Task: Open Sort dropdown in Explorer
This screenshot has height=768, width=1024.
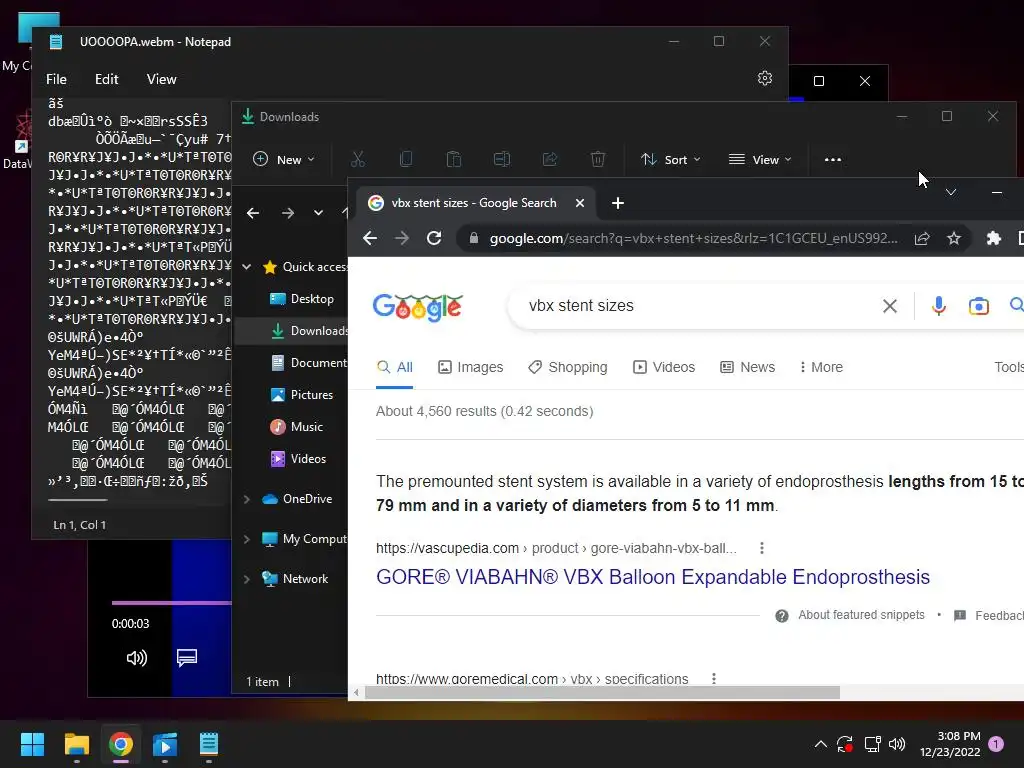Action: click(671, 159)
